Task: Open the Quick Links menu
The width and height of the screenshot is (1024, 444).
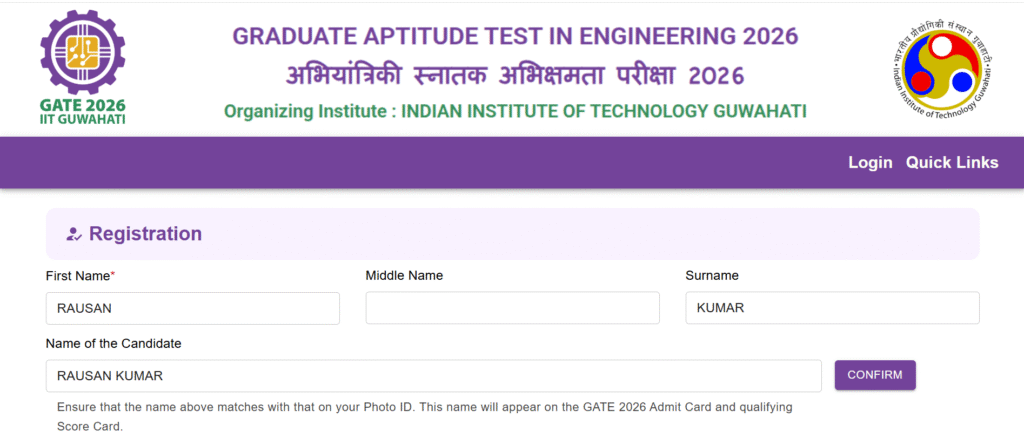Action: 952,163
